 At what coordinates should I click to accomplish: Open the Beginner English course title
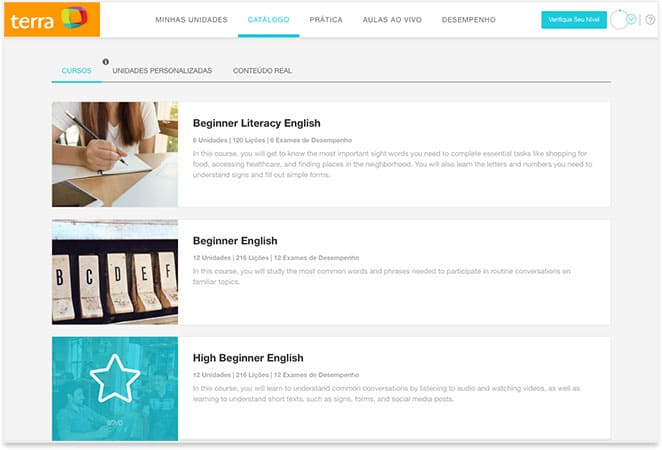pos(235,241)
